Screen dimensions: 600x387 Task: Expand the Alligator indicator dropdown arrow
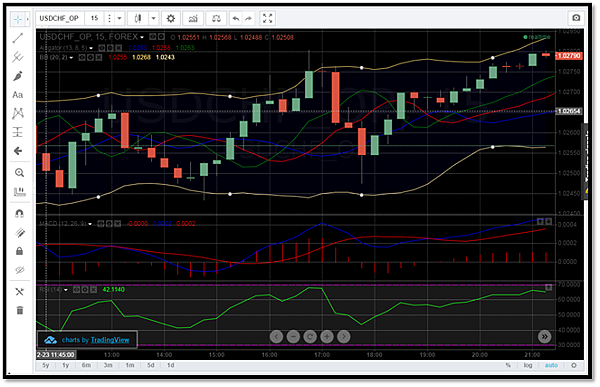point(91,48)
